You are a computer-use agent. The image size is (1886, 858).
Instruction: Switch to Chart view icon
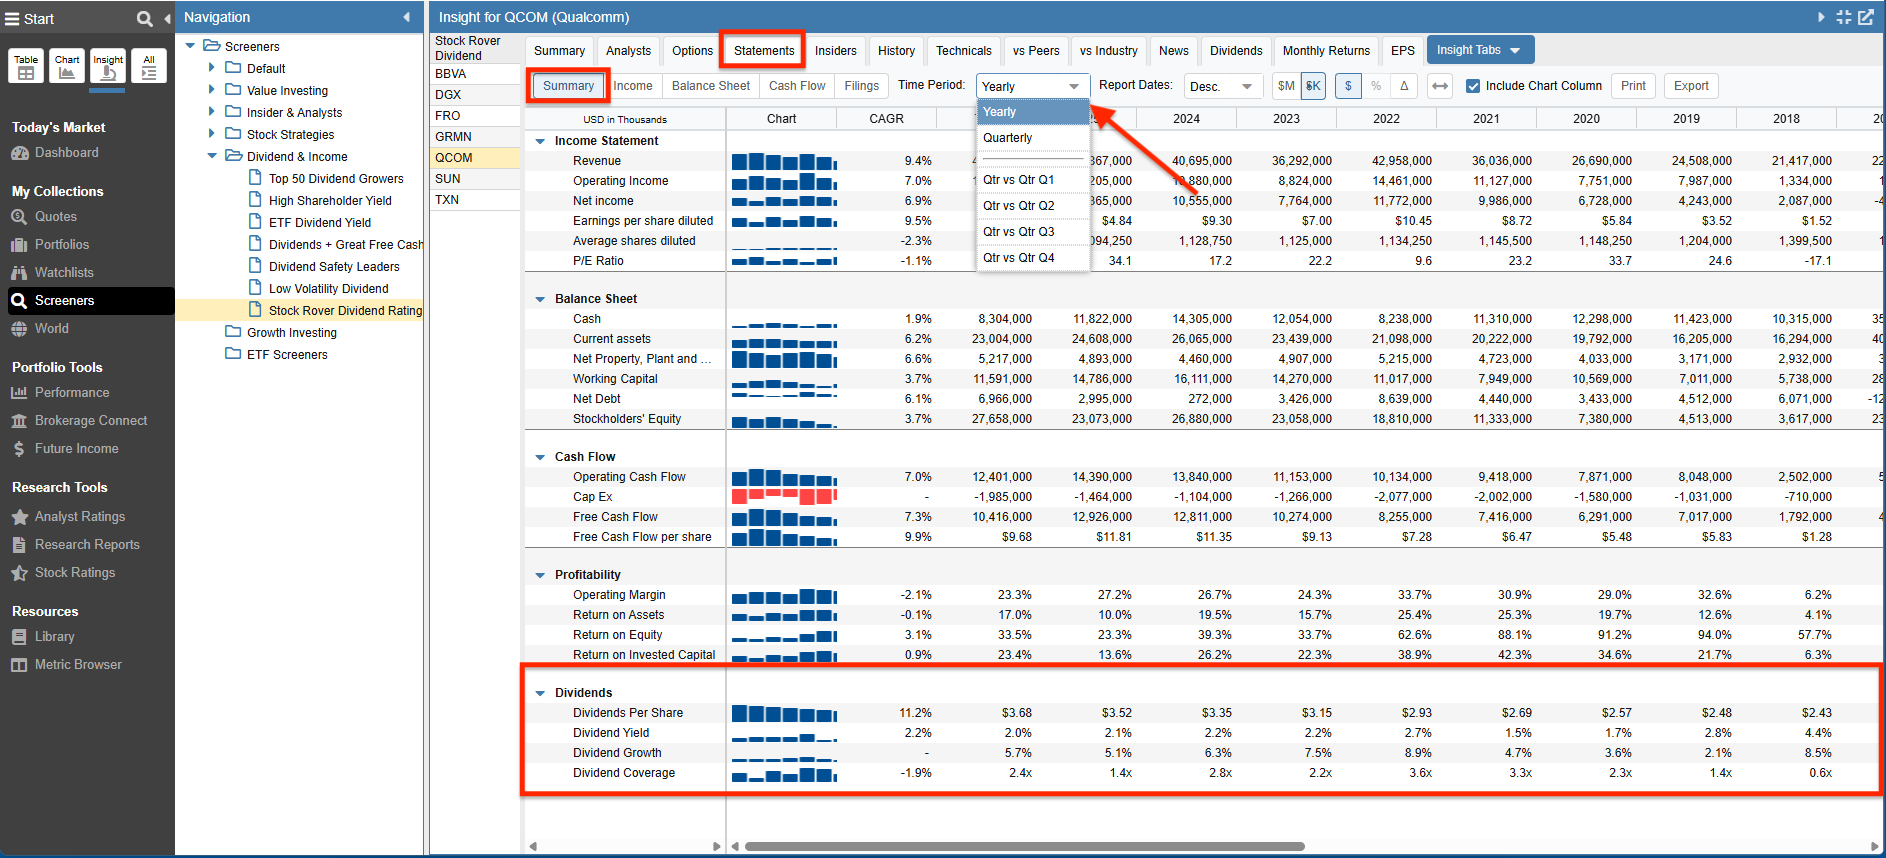click(x=67, y=66)
